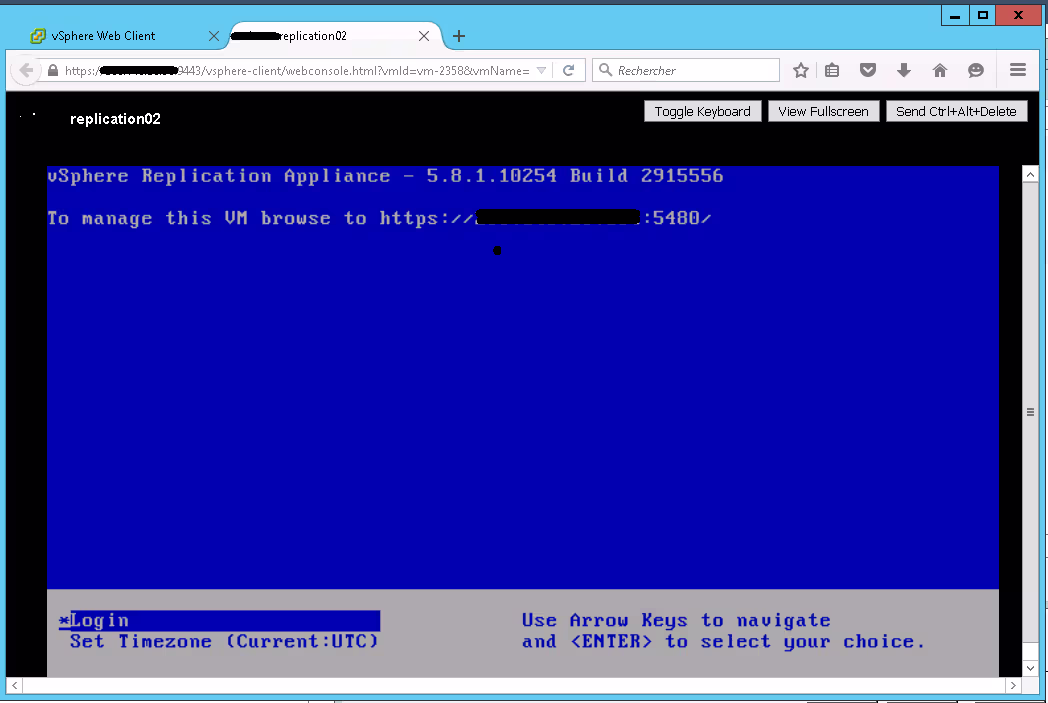Screen dimensions: 1048x703
Task: Toggle Keyboard in the web console
Action: pos(702,111)
